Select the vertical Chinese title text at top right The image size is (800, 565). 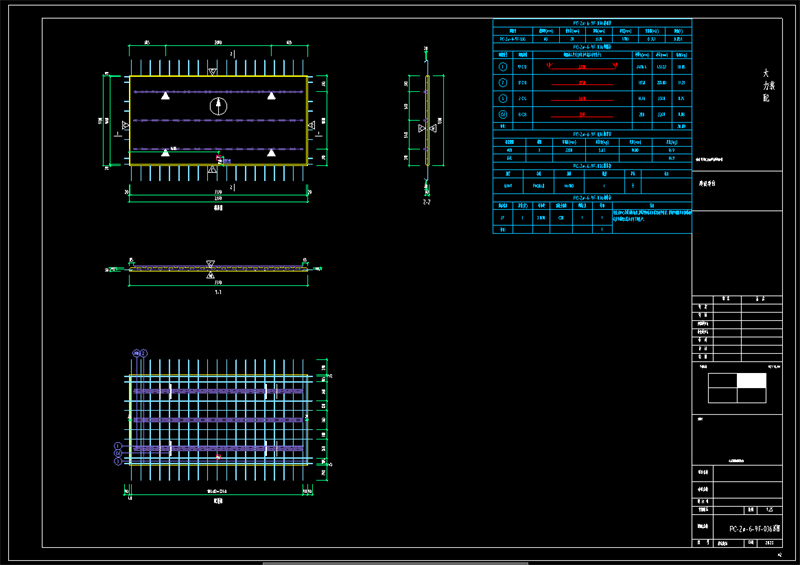coord(768,85)
